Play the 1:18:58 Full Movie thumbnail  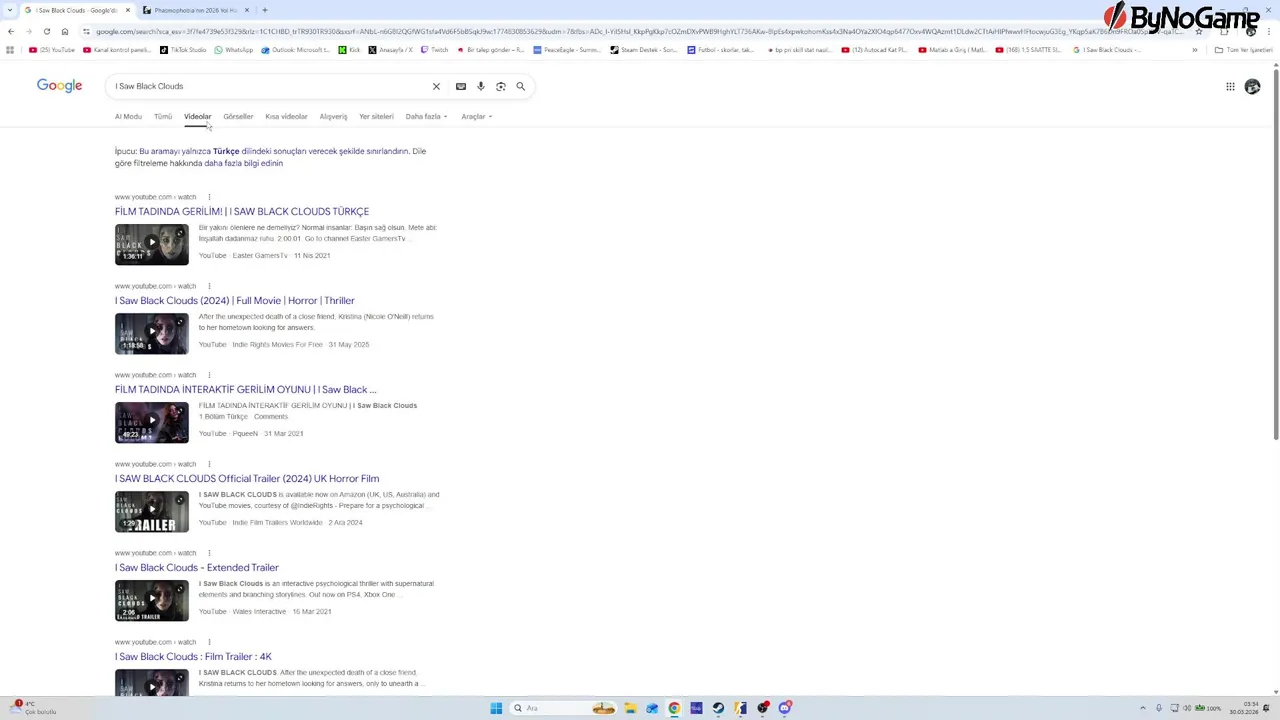tap(152, 334)
